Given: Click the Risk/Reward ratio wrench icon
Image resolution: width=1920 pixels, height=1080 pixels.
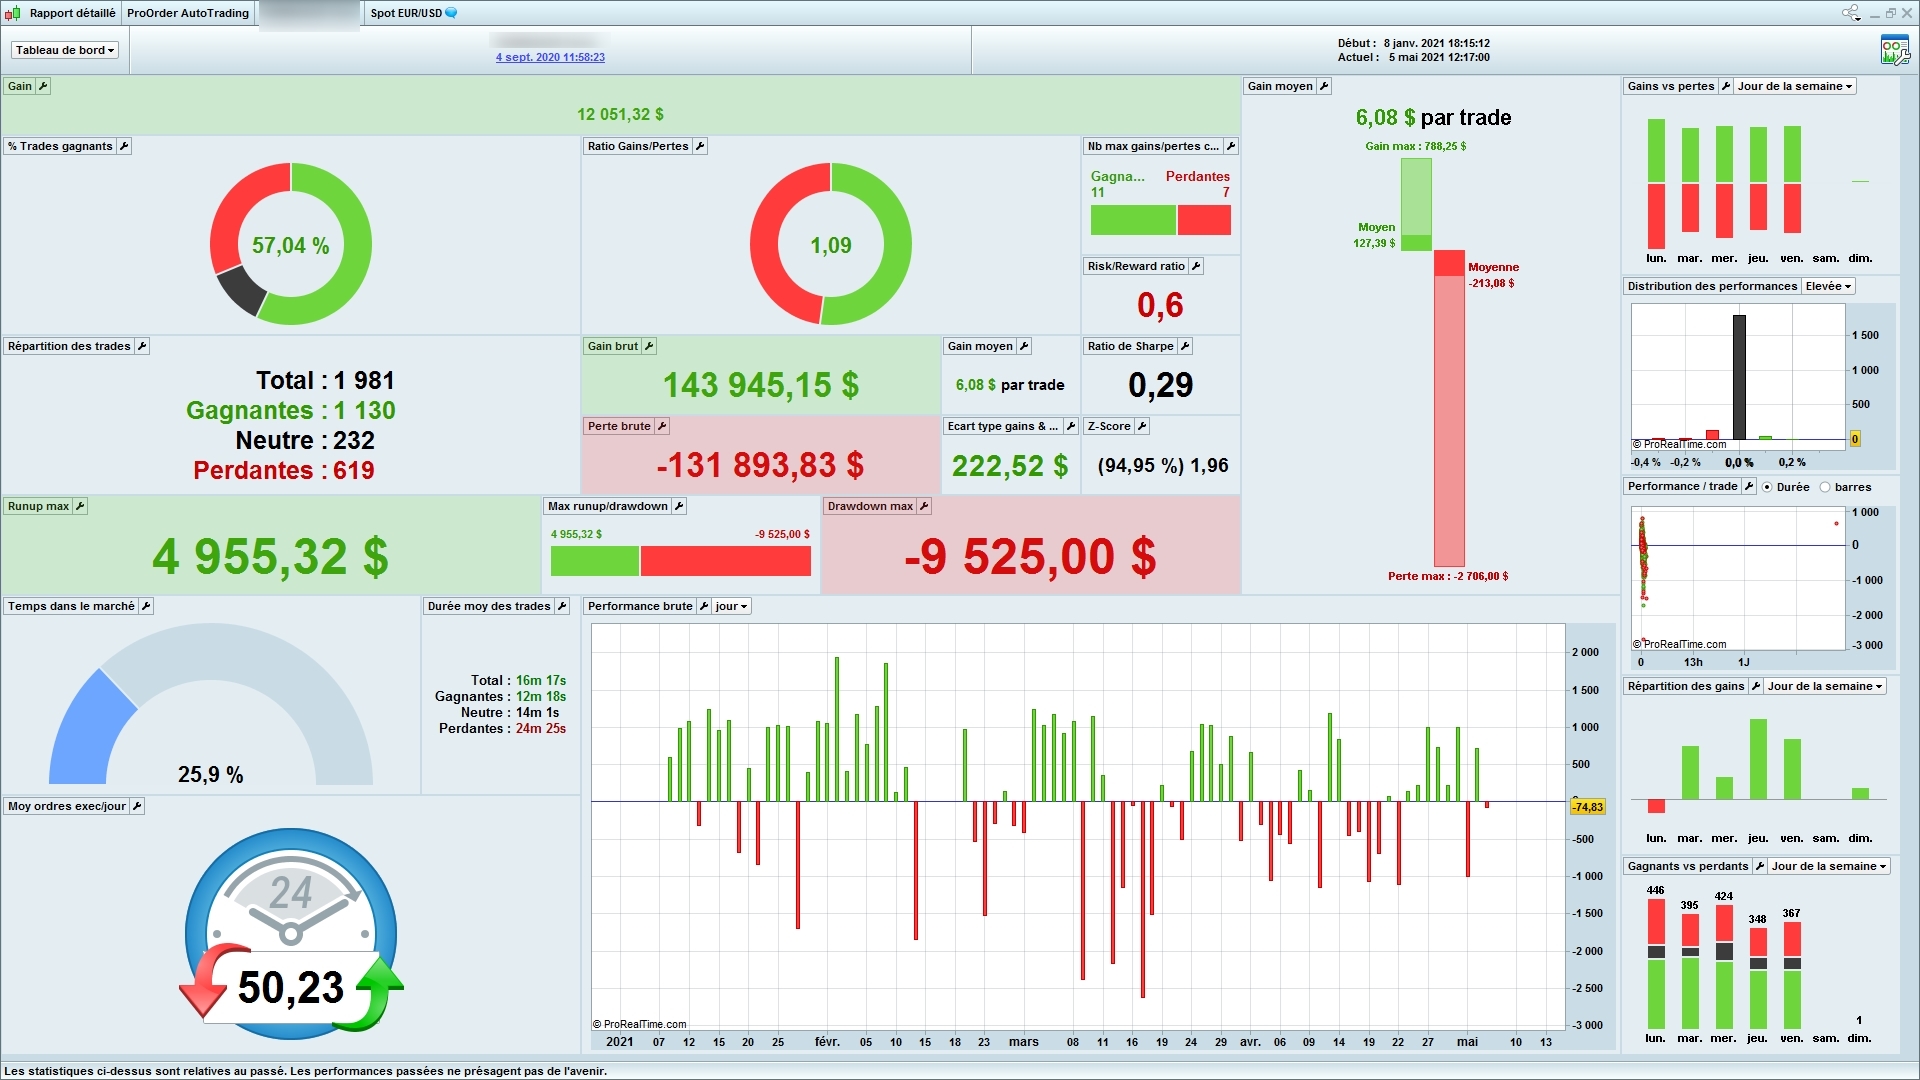Looking at the screenshot, I should pos(1196,266).
